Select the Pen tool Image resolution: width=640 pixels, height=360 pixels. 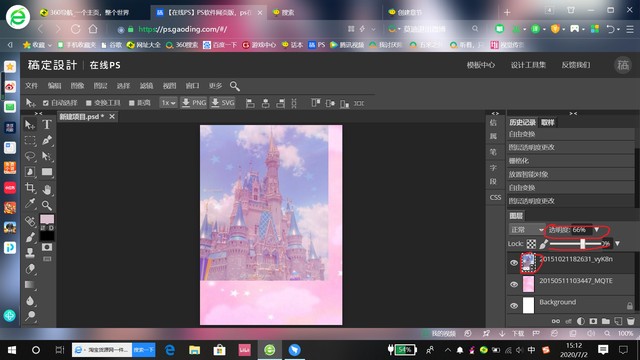47,140
